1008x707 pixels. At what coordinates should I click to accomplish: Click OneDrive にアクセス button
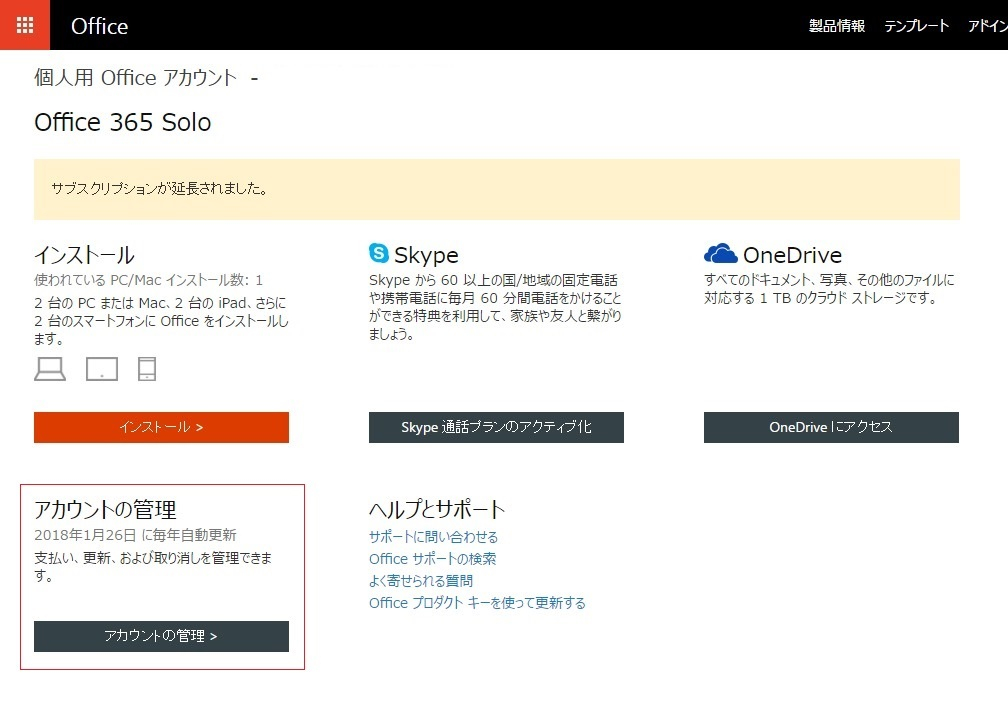831,427
